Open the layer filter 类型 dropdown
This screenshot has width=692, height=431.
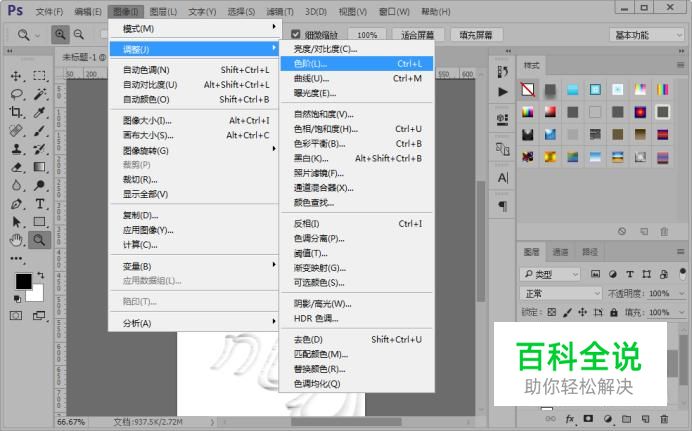[x=550, y=274]
